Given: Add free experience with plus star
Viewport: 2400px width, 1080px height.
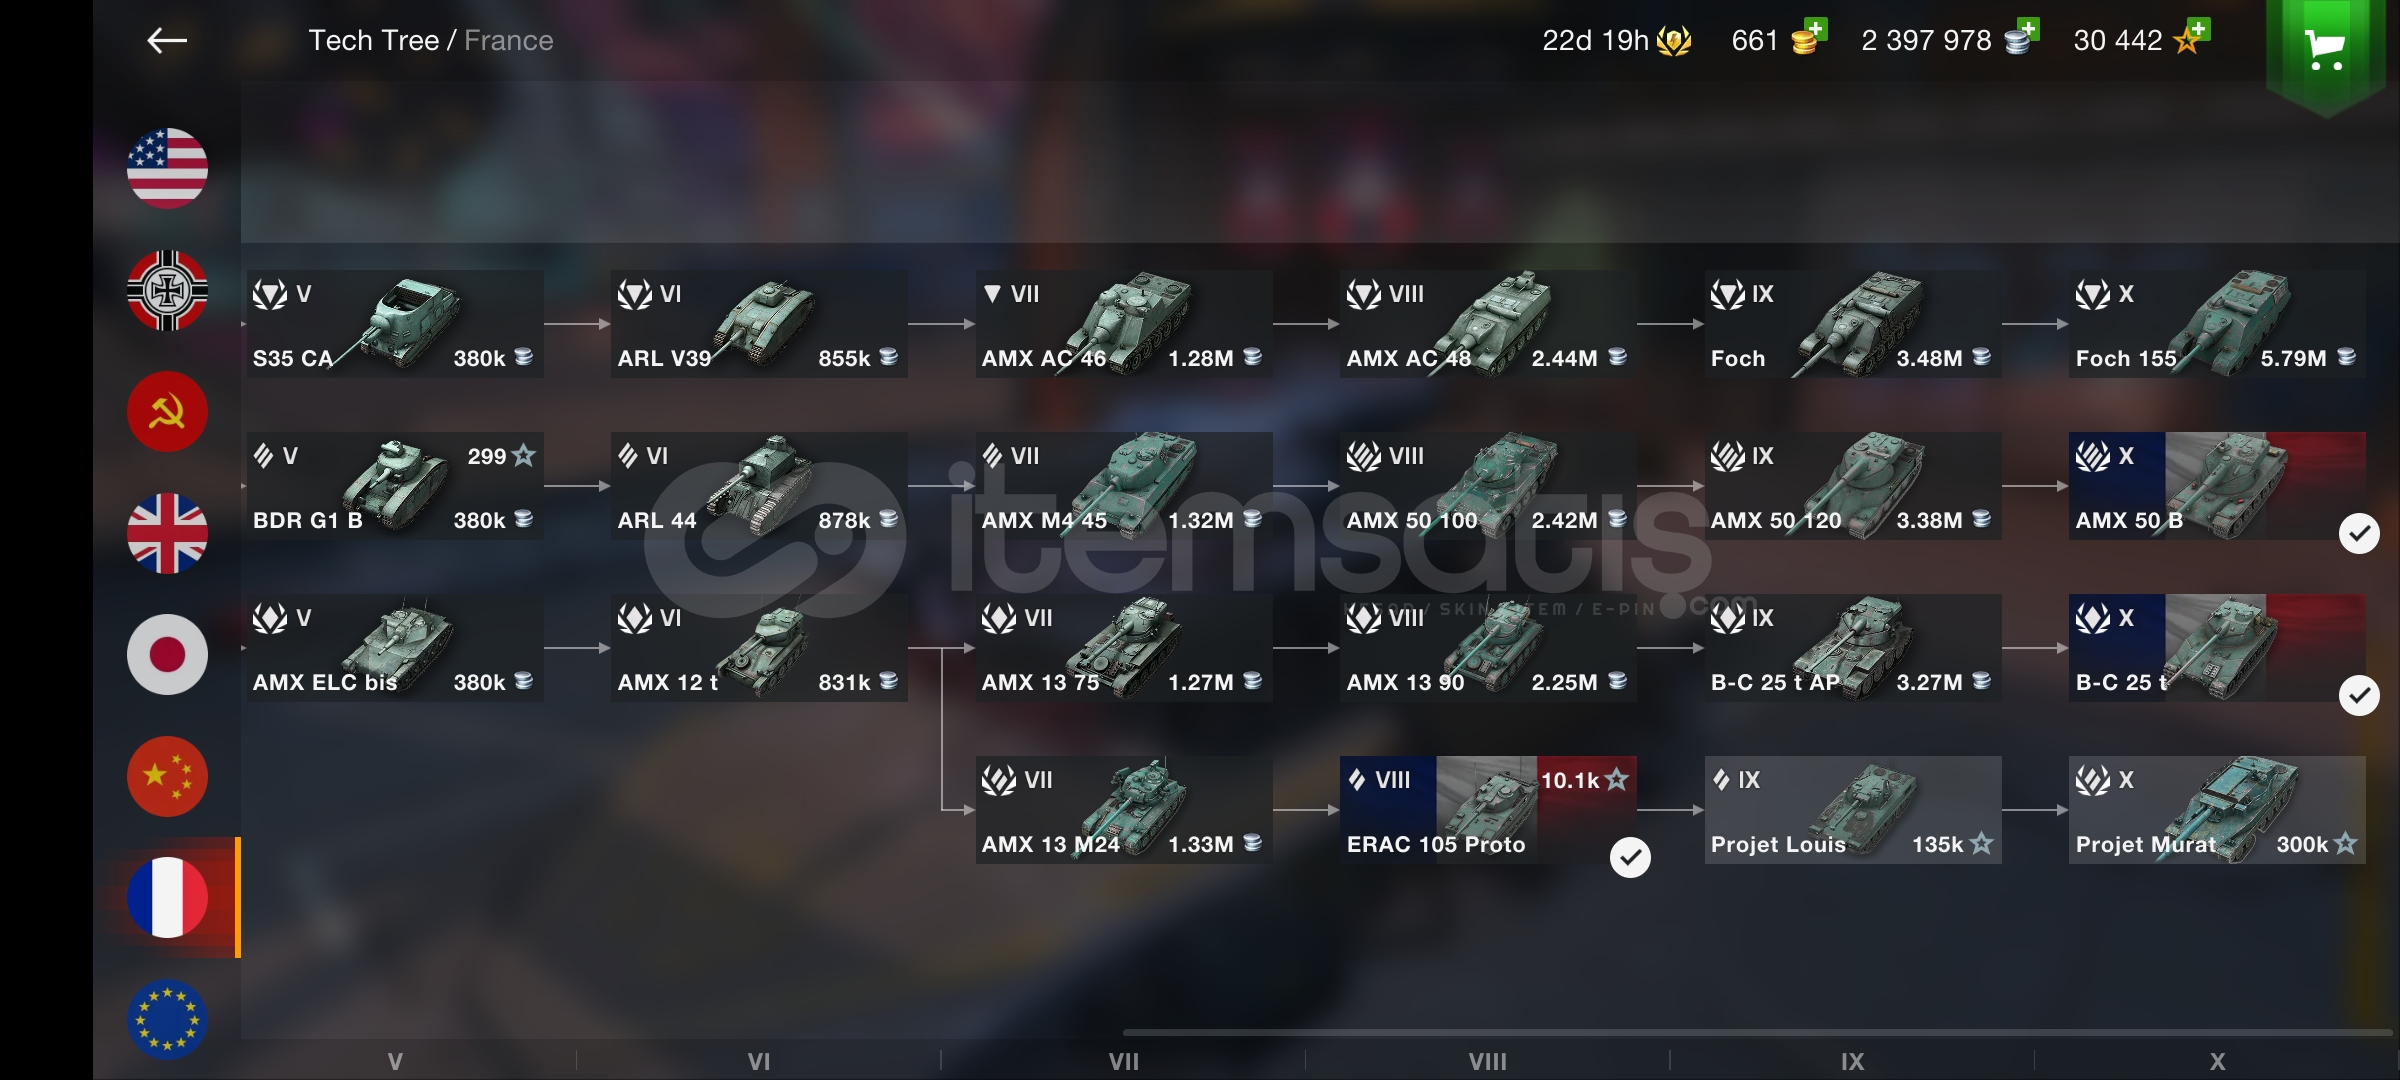Looking at the screenshot, I should click(x=2190, y=37).
